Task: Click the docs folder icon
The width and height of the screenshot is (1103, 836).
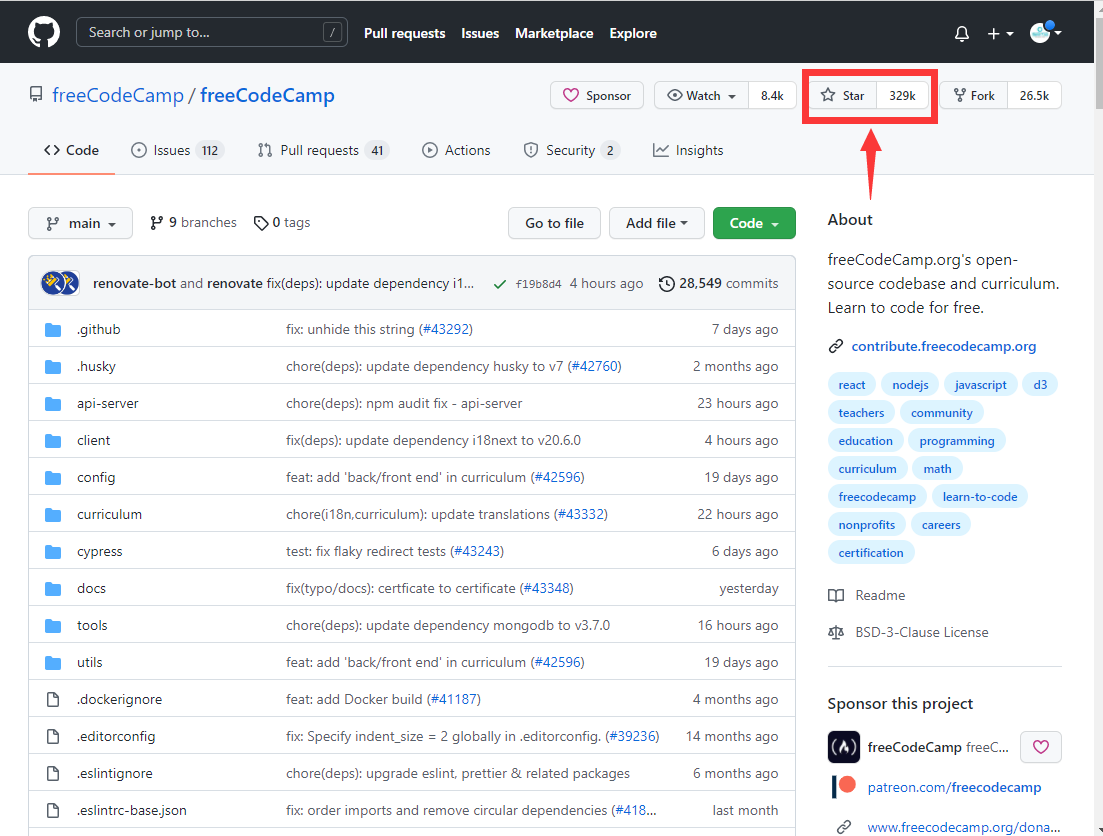Action: tap(53, 588)
